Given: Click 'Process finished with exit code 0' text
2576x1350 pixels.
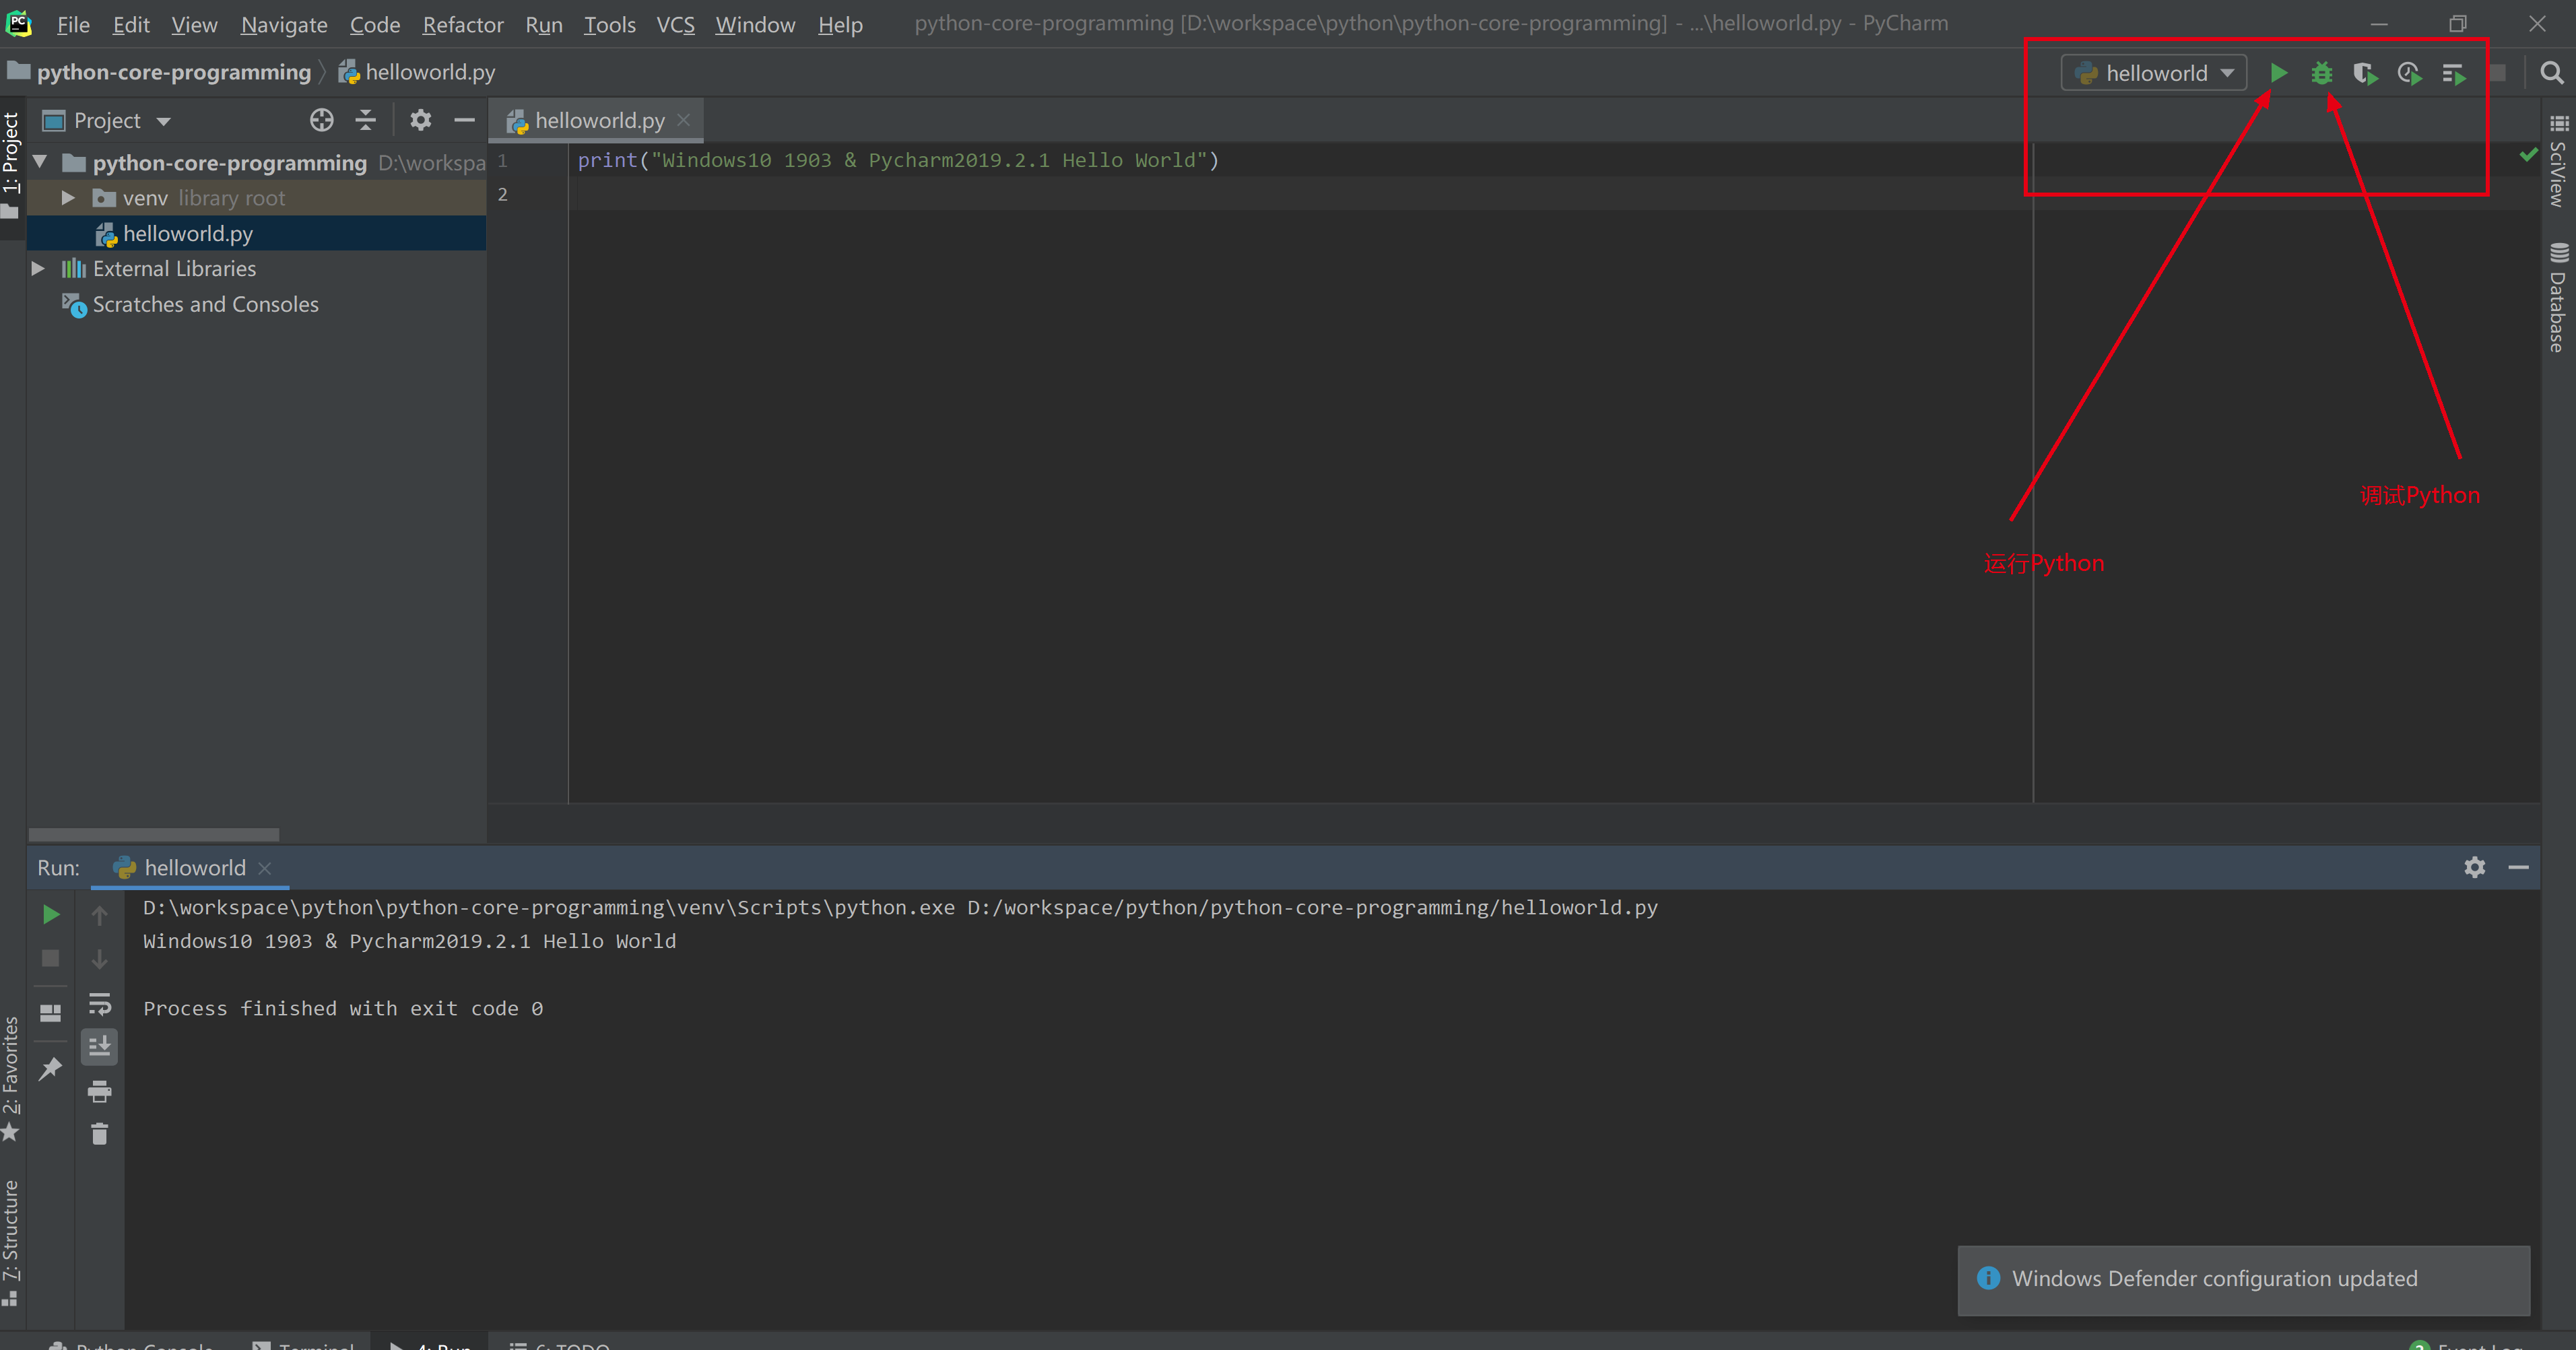Looking at the screenshot, I should click(x=343, y=1008).
